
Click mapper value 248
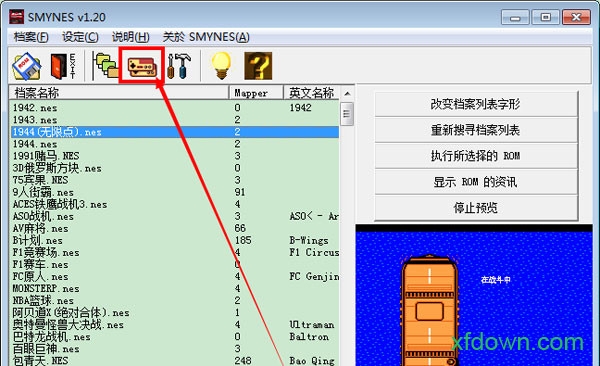(243, 361)
